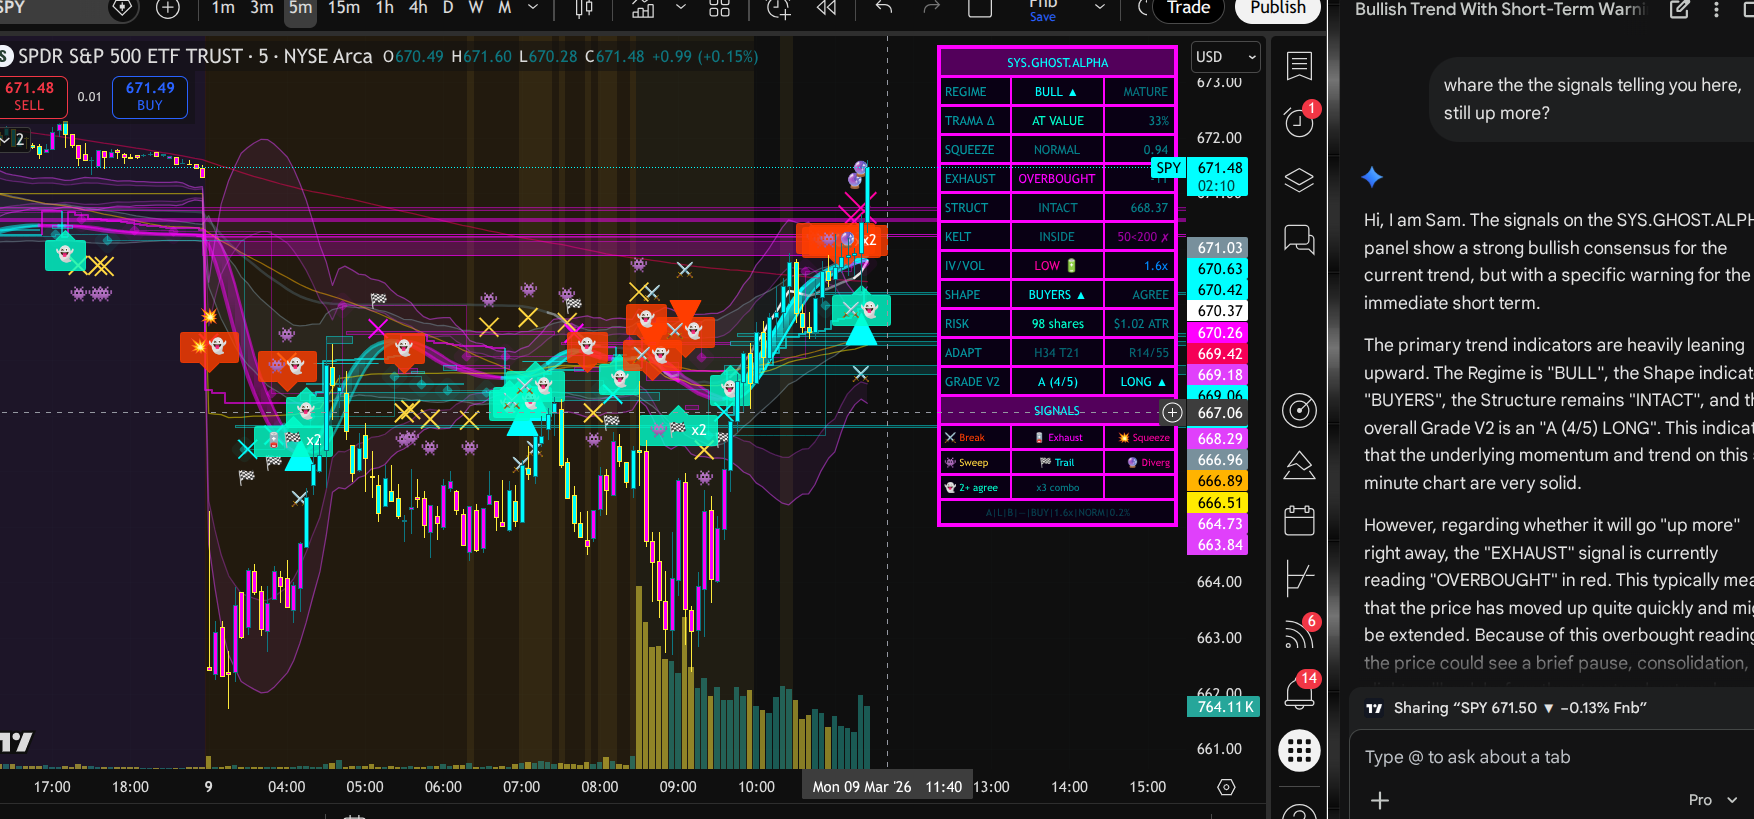Open the Alerts clock icon
The width and height of the screenshot is (1754, 819).
pyautogui.click(x=1299, y=122)
